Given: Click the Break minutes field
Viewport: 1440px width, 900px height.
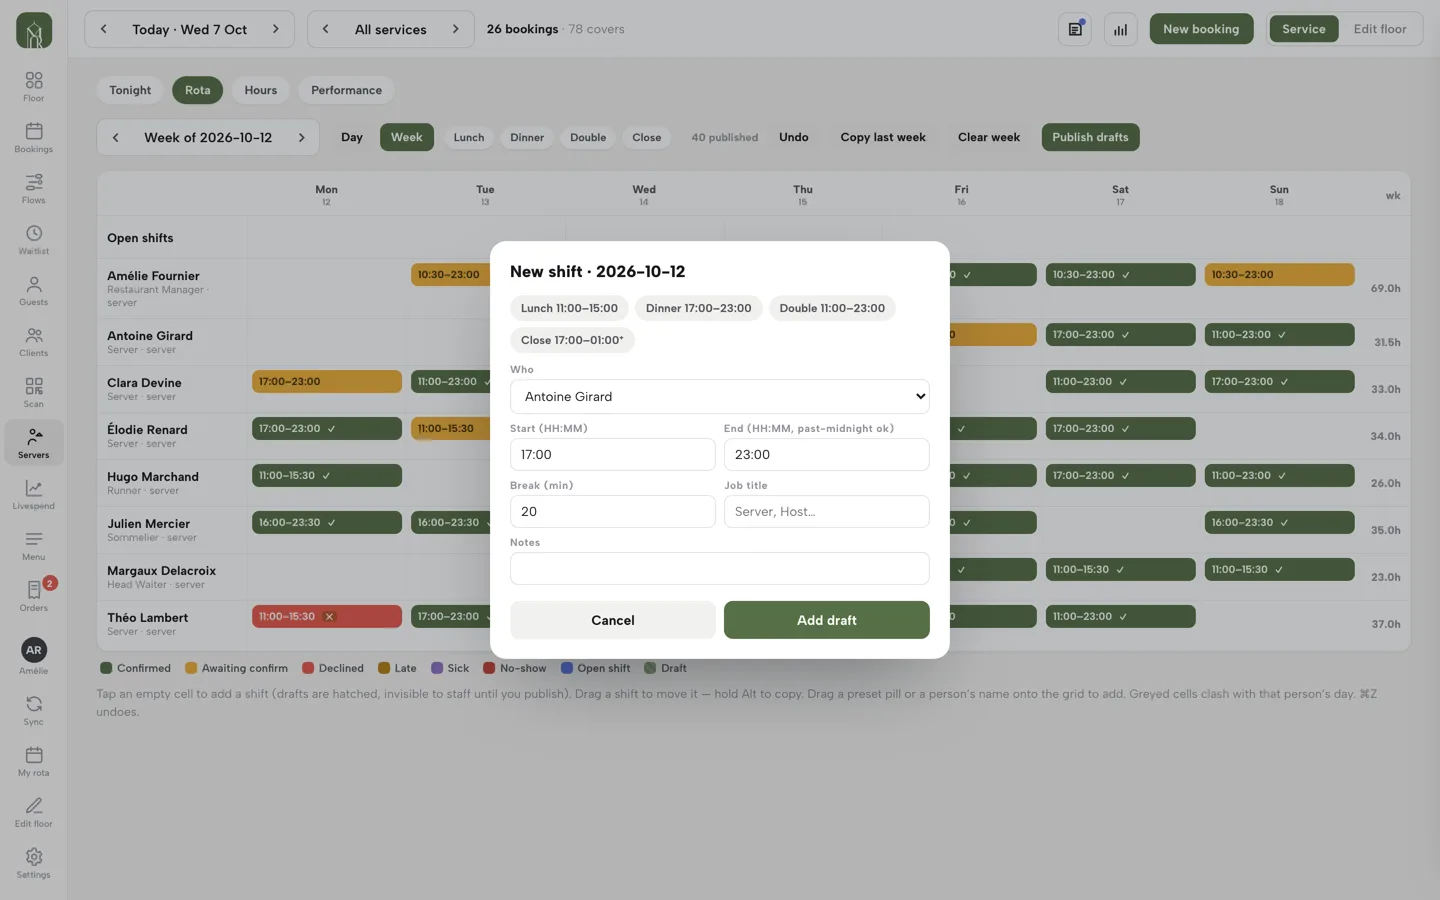Looking at the screenshot, I should point(613,511).
